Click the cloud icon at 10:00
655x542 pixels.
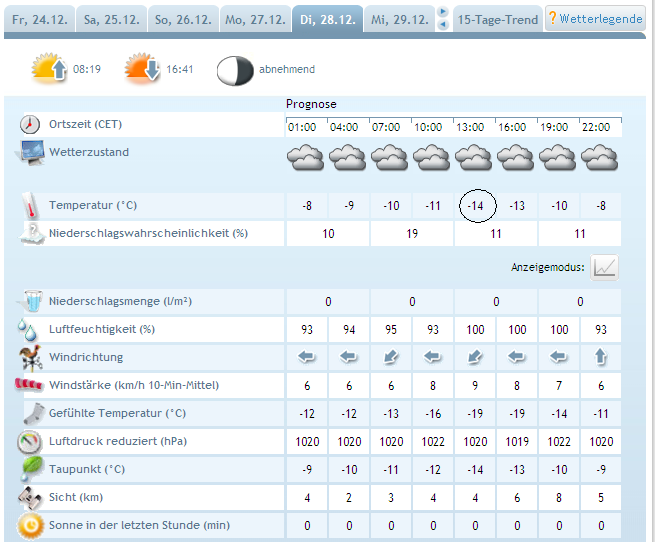click(432, 158)
